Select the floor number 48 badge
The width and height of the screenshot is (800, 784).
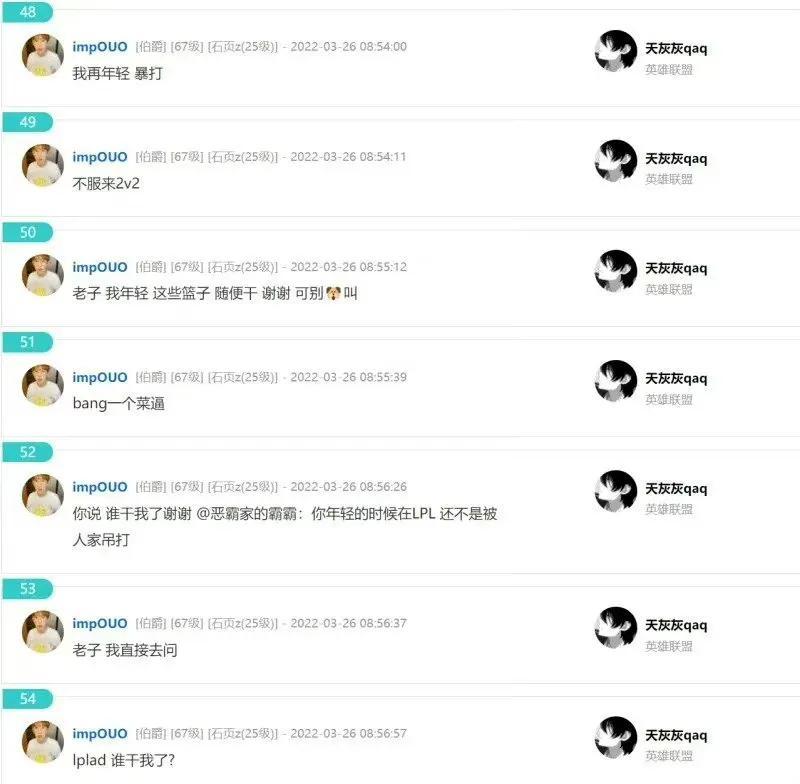click(x=28, y=12)
